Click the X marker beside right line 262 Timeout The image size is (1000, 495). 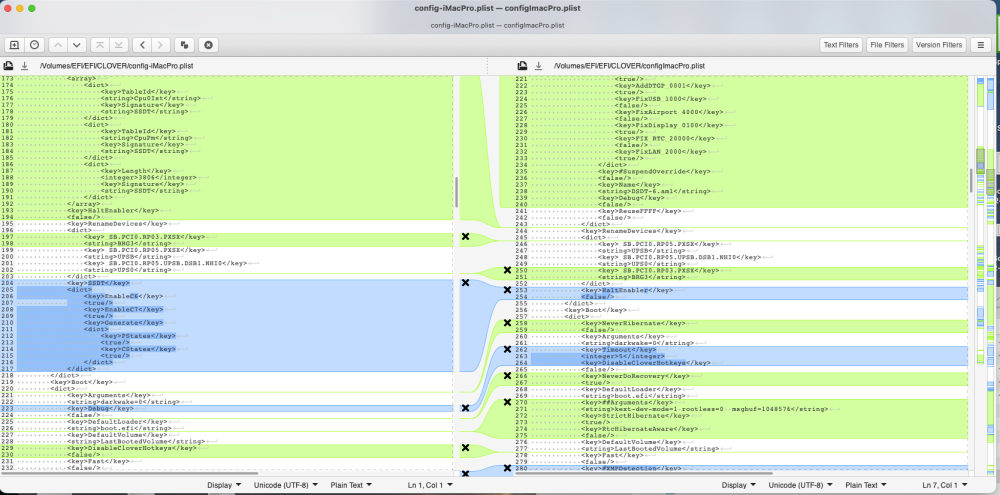(x=507, y=350)
